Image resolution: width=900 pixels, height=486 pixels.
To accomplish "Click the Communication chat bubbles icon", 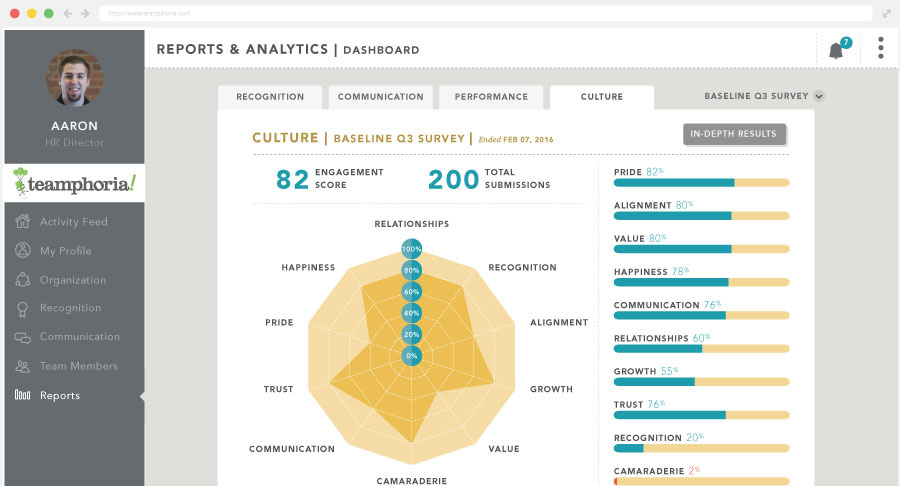I will tap(22, 337).
